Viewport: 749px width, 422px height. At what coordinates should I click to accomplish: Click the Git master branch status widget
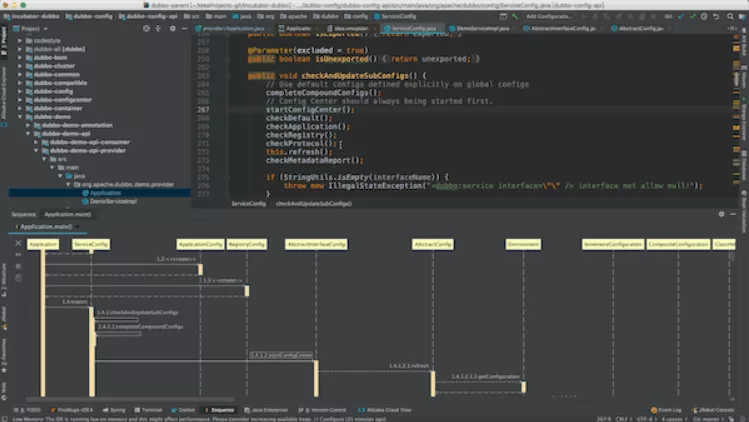[709, 419]
